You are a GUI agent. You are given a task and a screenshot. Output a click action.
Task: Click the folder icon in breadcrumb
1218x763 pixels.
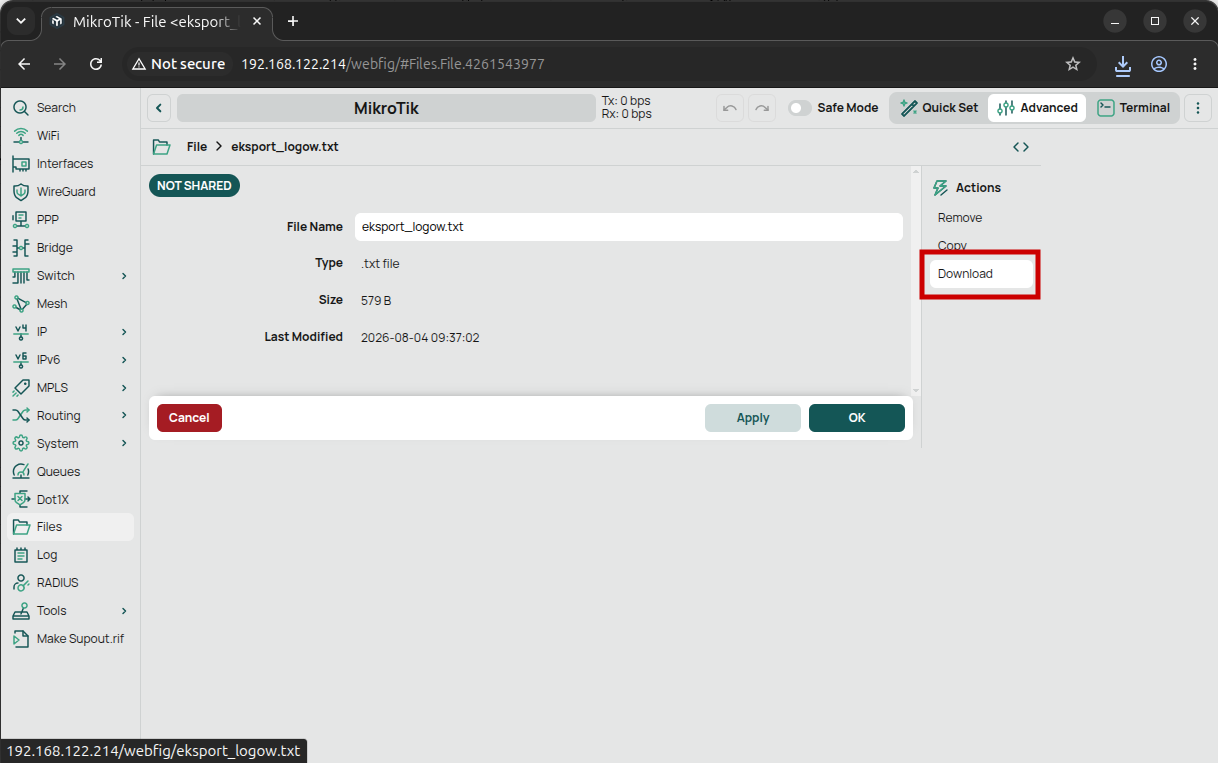[161, 147]
